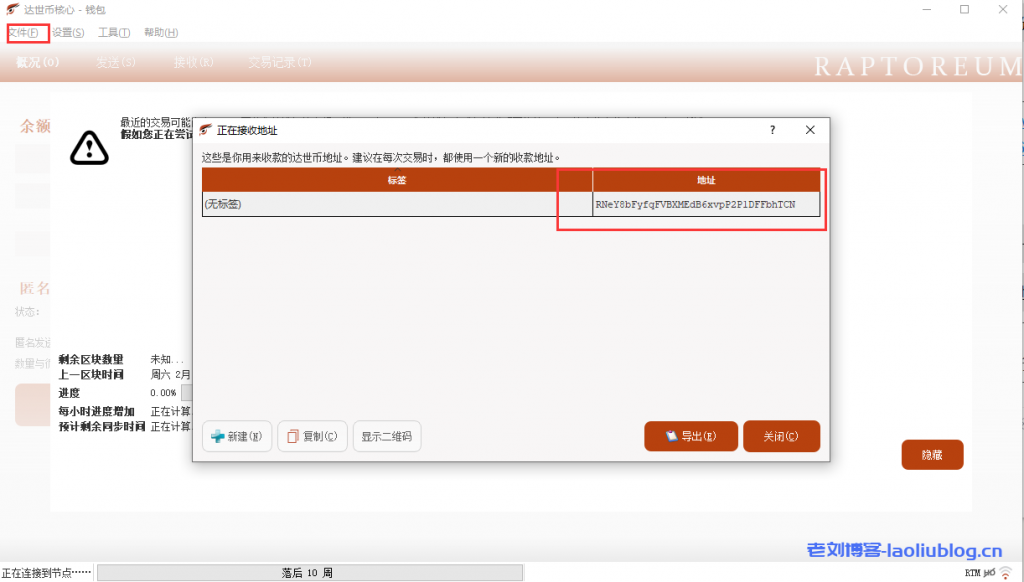Viewport: 1024px width, 582px height.
Task: Click the New address (新建) button
Action: 237,437
